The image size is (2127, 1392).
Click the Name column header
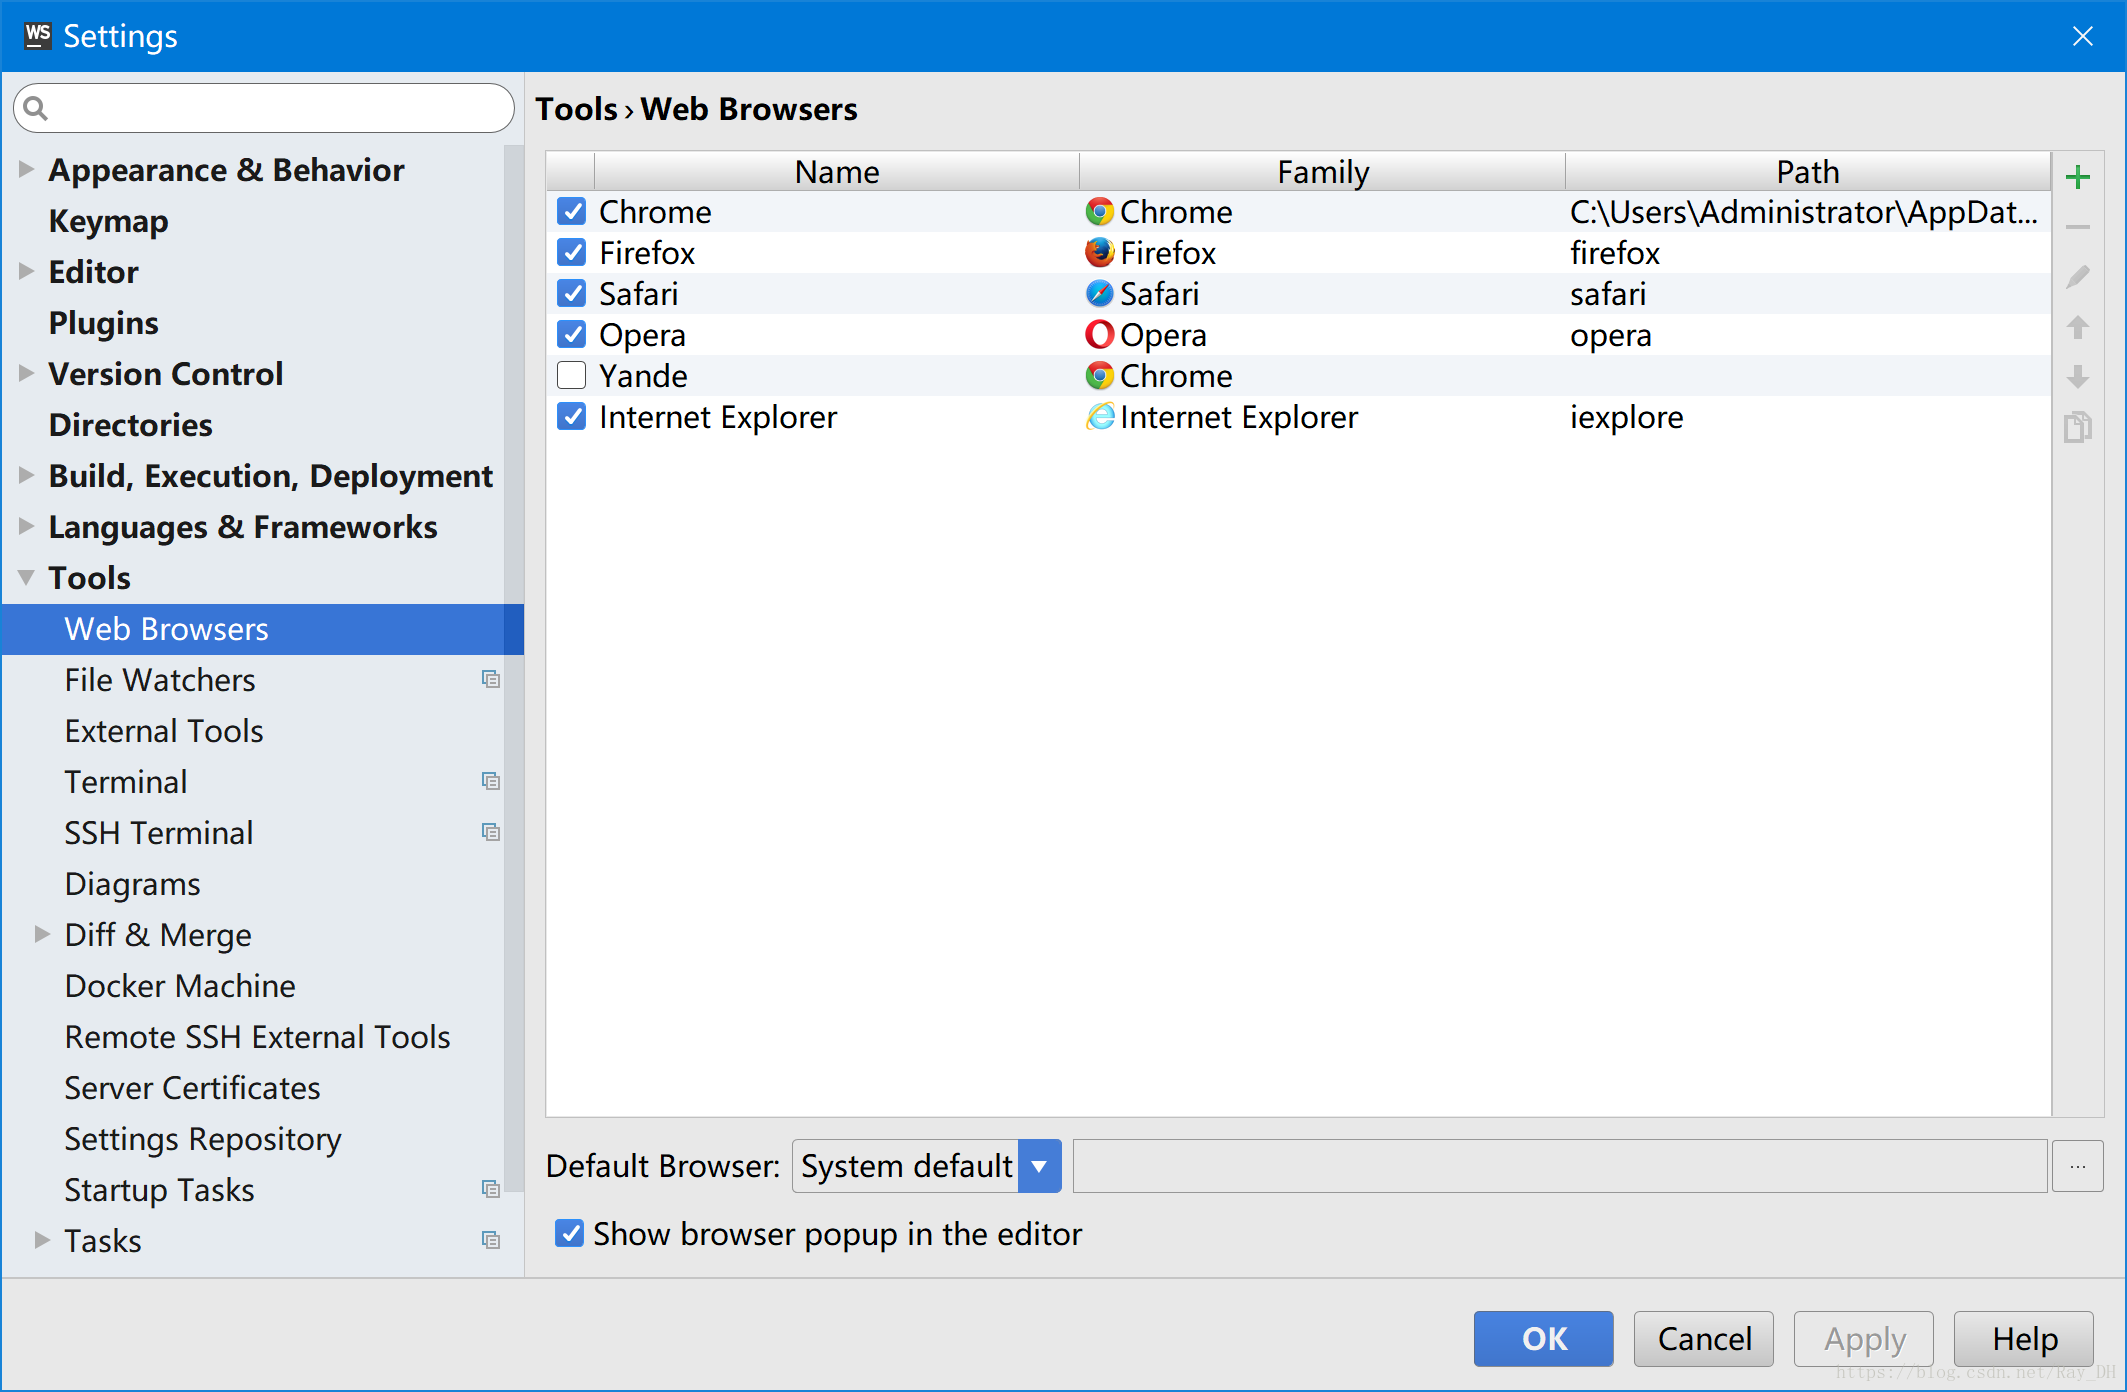pyautogui.click(x=837, y=172)
